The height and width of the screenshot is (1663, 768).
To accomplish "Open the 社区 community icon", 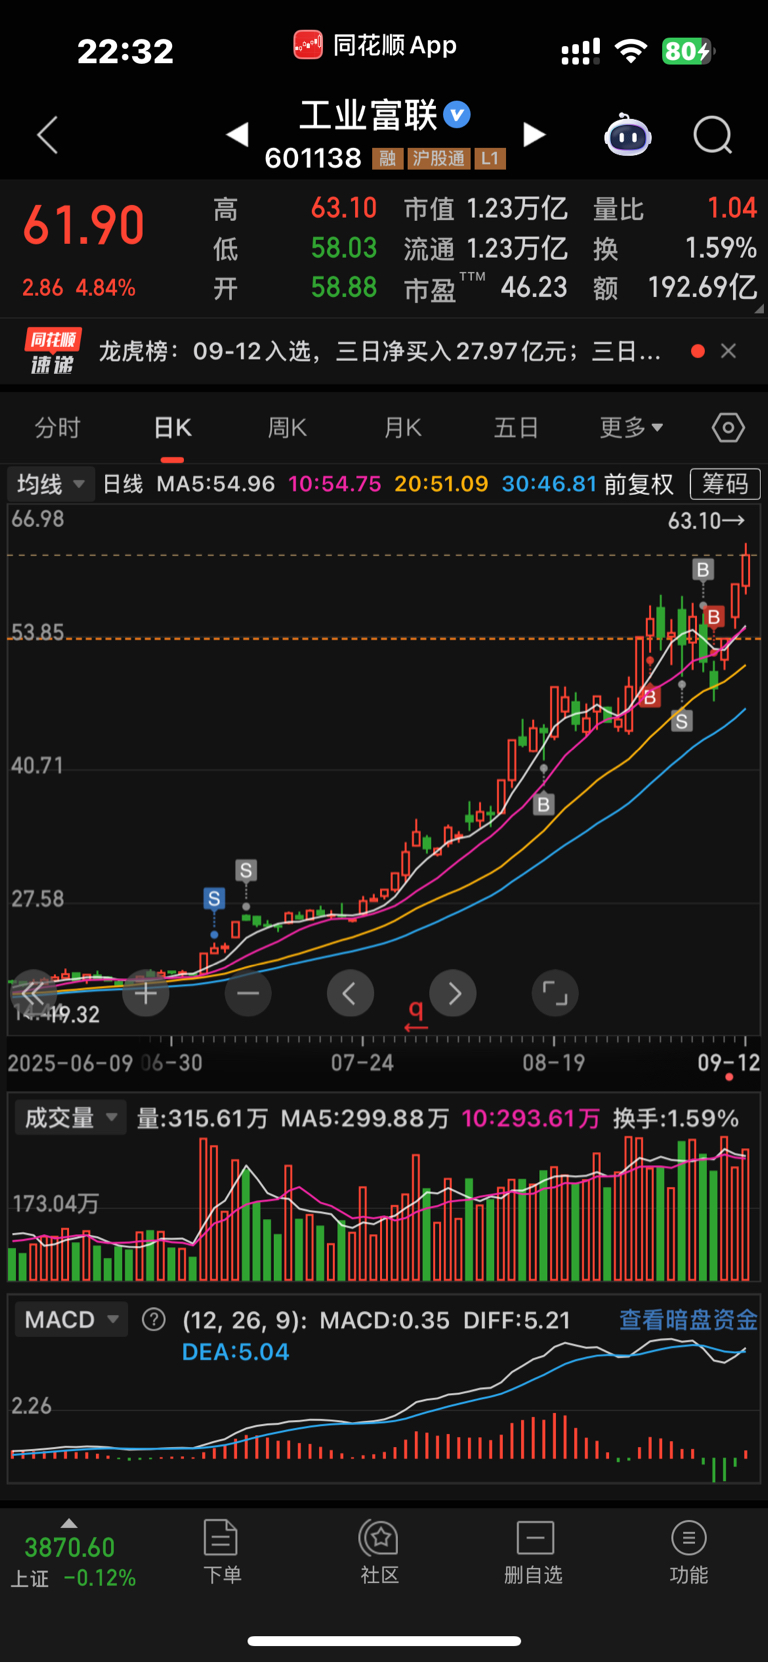I will [380, 1551].
